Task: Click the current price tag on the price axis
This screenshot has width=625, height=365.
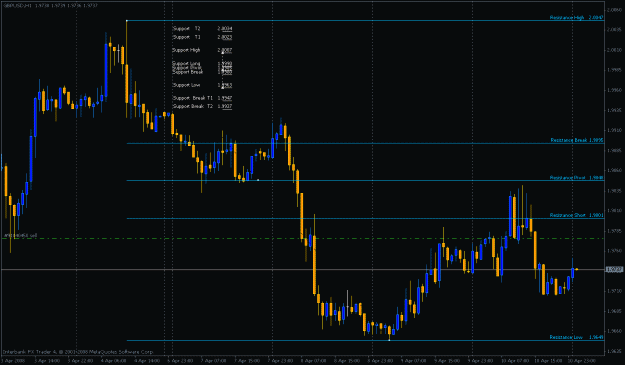Action: click(x=614, y=270)
